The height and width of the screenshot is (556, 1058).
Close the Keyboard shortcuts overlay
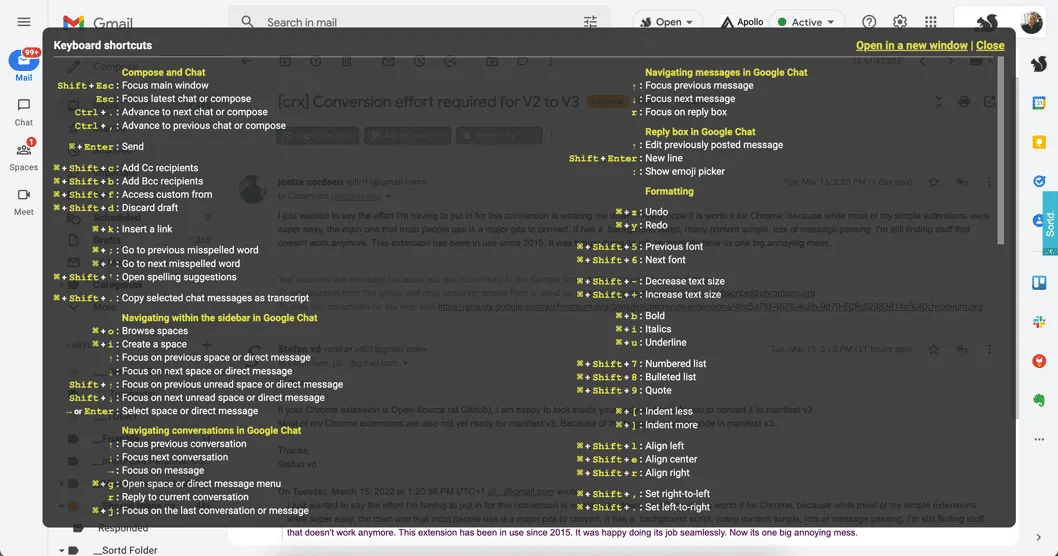click(x=990, y=45)
